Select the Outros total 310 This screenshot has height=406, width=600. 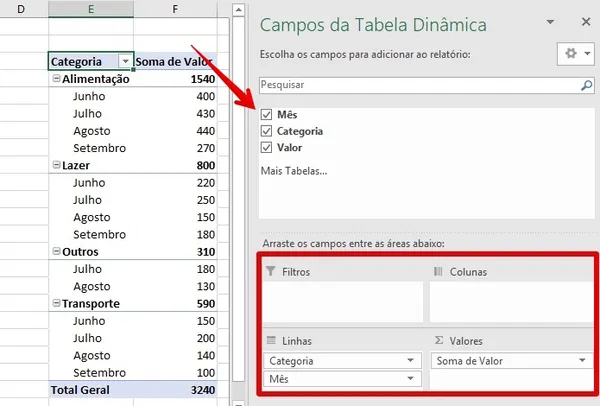[x=175, y=252]
